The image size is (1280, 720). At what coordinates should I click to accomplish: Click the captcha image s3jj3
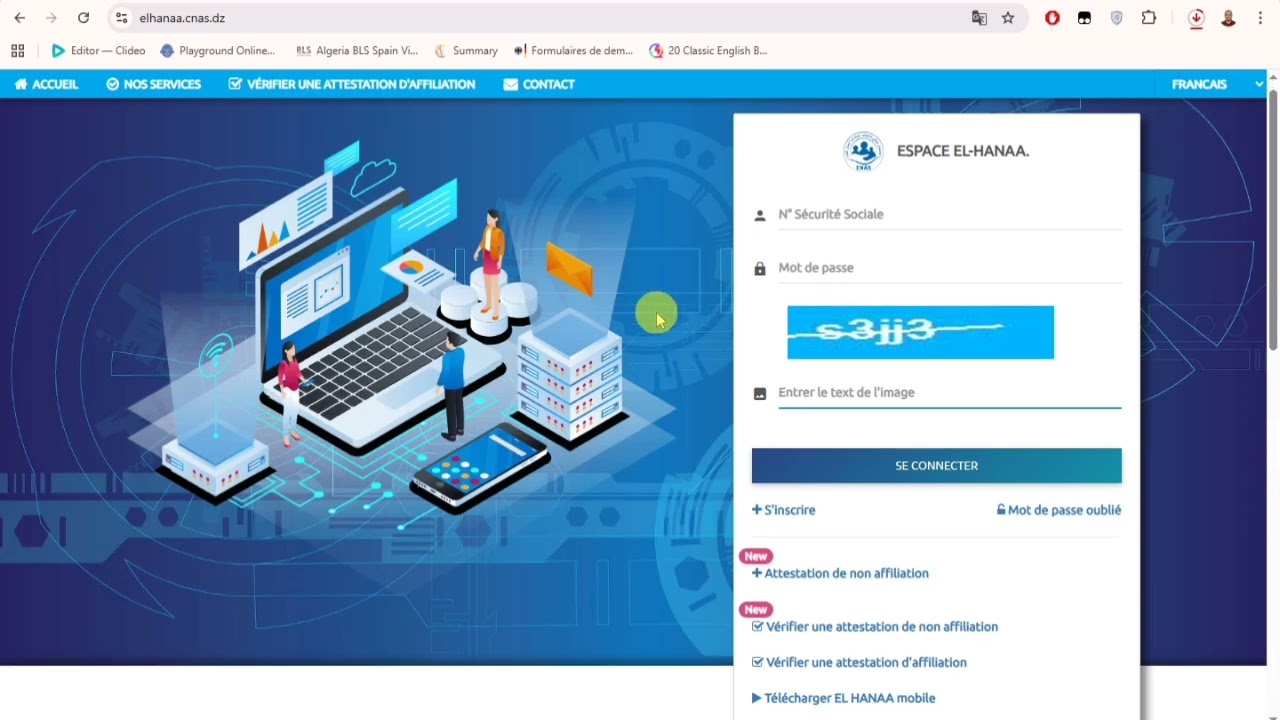point(920,332)
